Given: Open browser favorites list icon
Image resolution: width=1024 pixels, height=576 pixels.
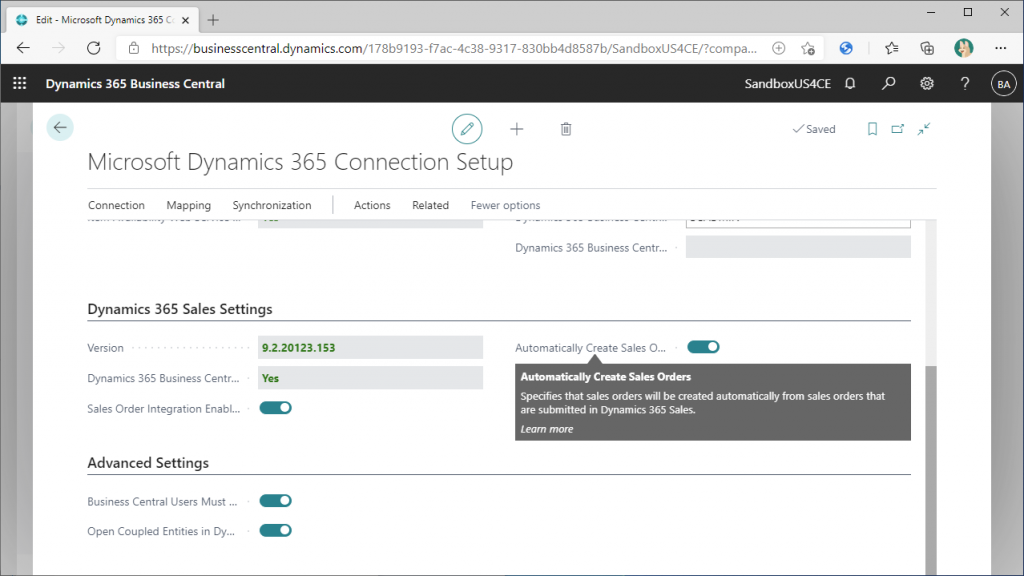Looking at the screenshot, I should point(891,48).
